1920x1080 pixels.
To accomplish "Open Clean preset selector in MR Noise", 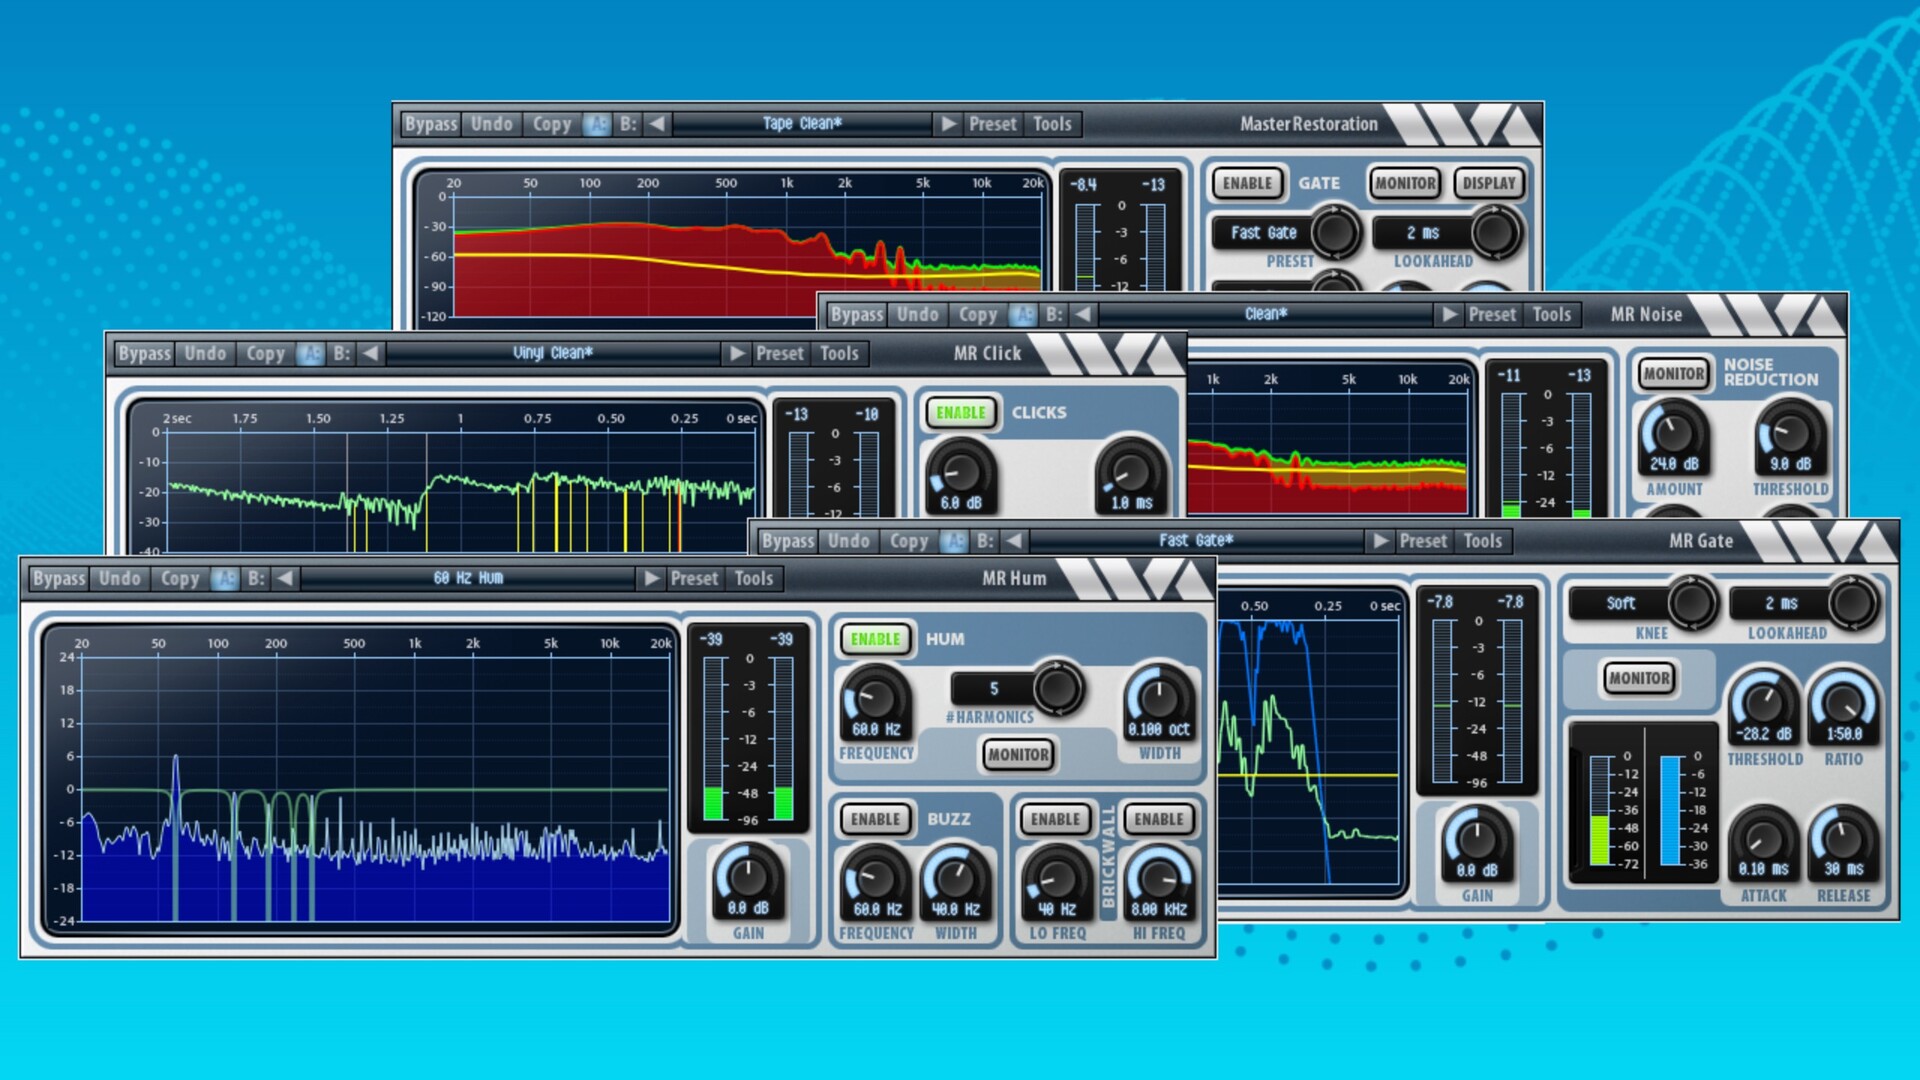I will click(1265, 314).
